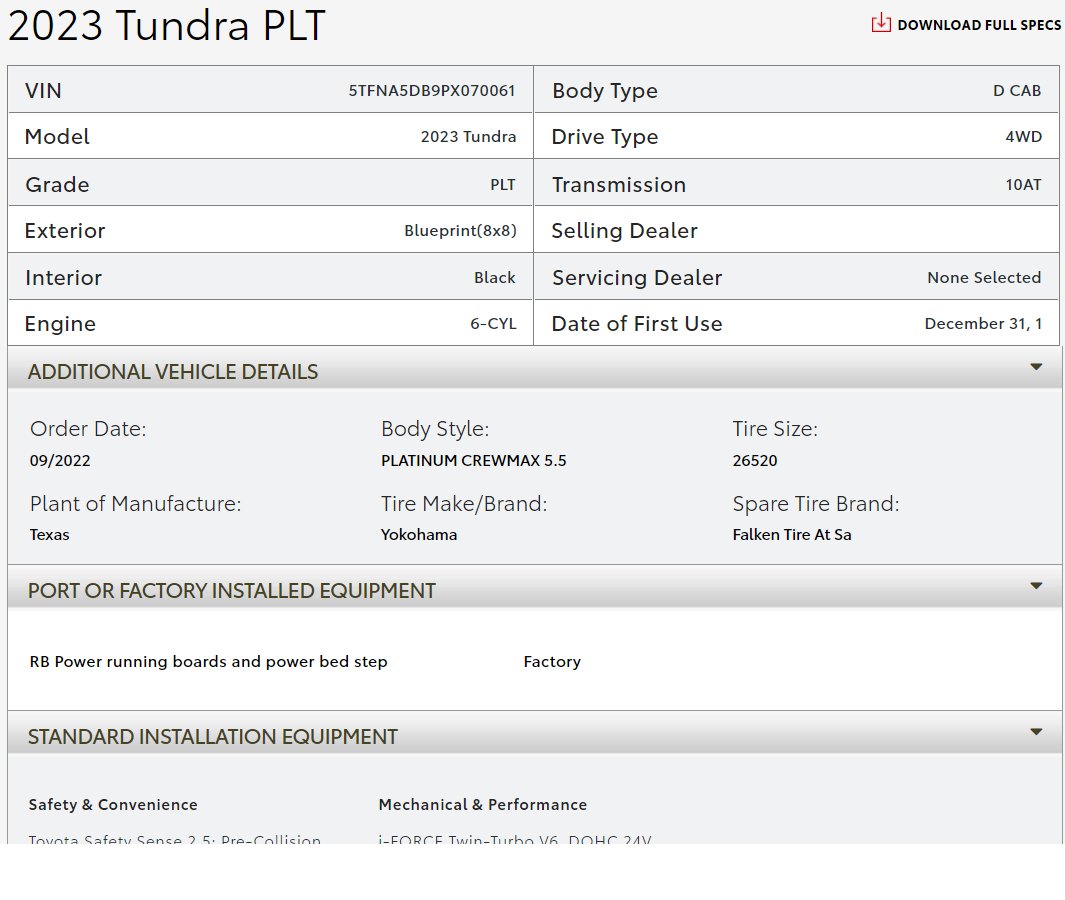Screen dimensions: 1065x900
Task: Click the Black interior value
Action: 494,277
